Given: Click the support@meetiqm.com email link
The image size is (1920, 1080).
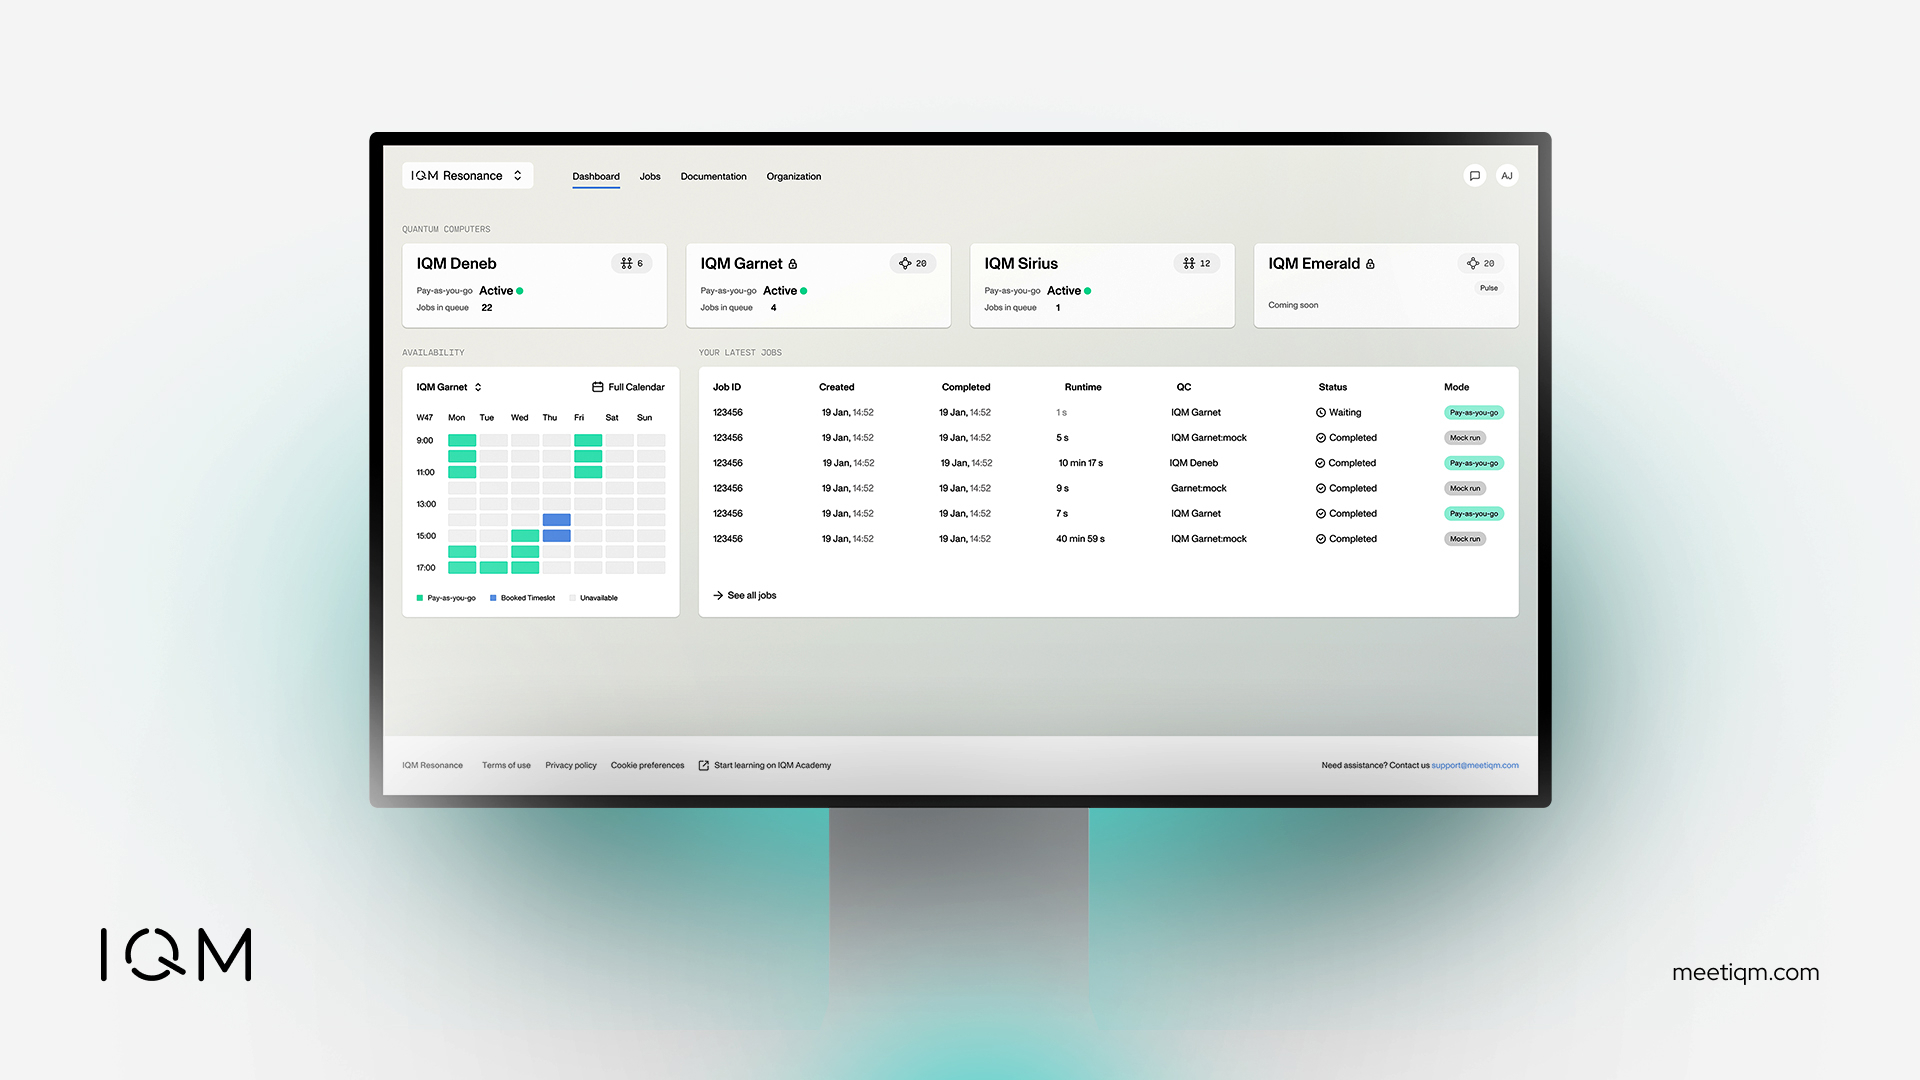Looking at the screenshot, I should 1474,766.
